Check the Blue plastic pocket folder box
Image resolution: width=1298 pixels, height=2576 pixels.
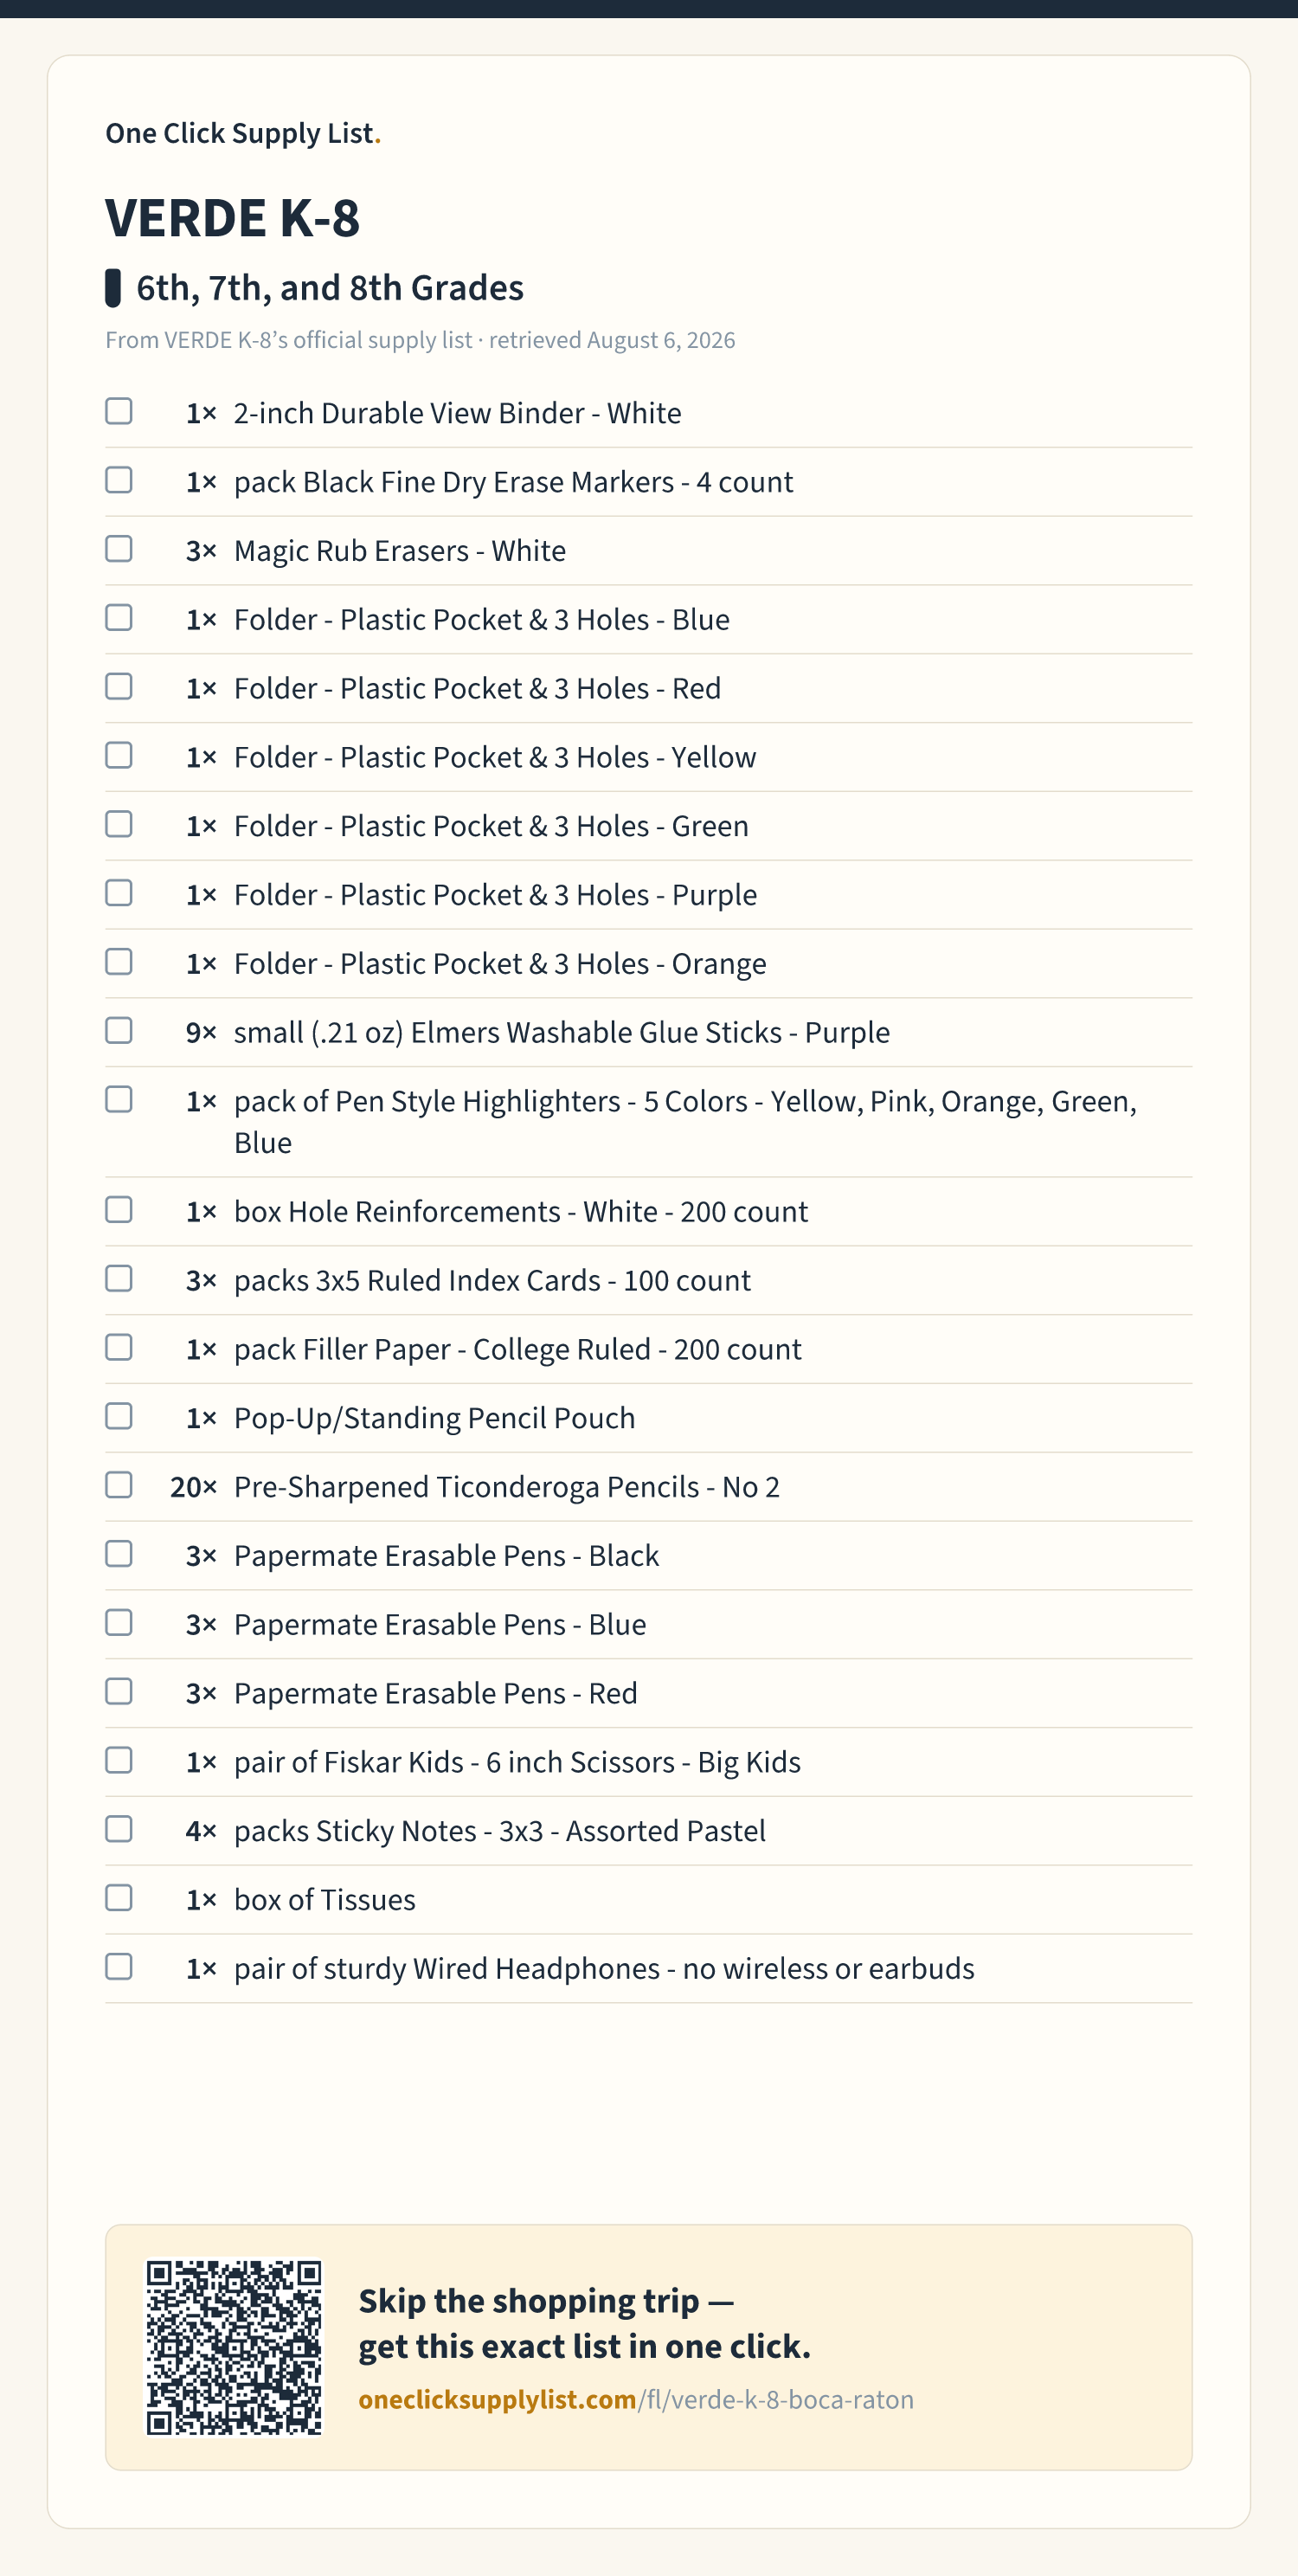tap(119, 618)
